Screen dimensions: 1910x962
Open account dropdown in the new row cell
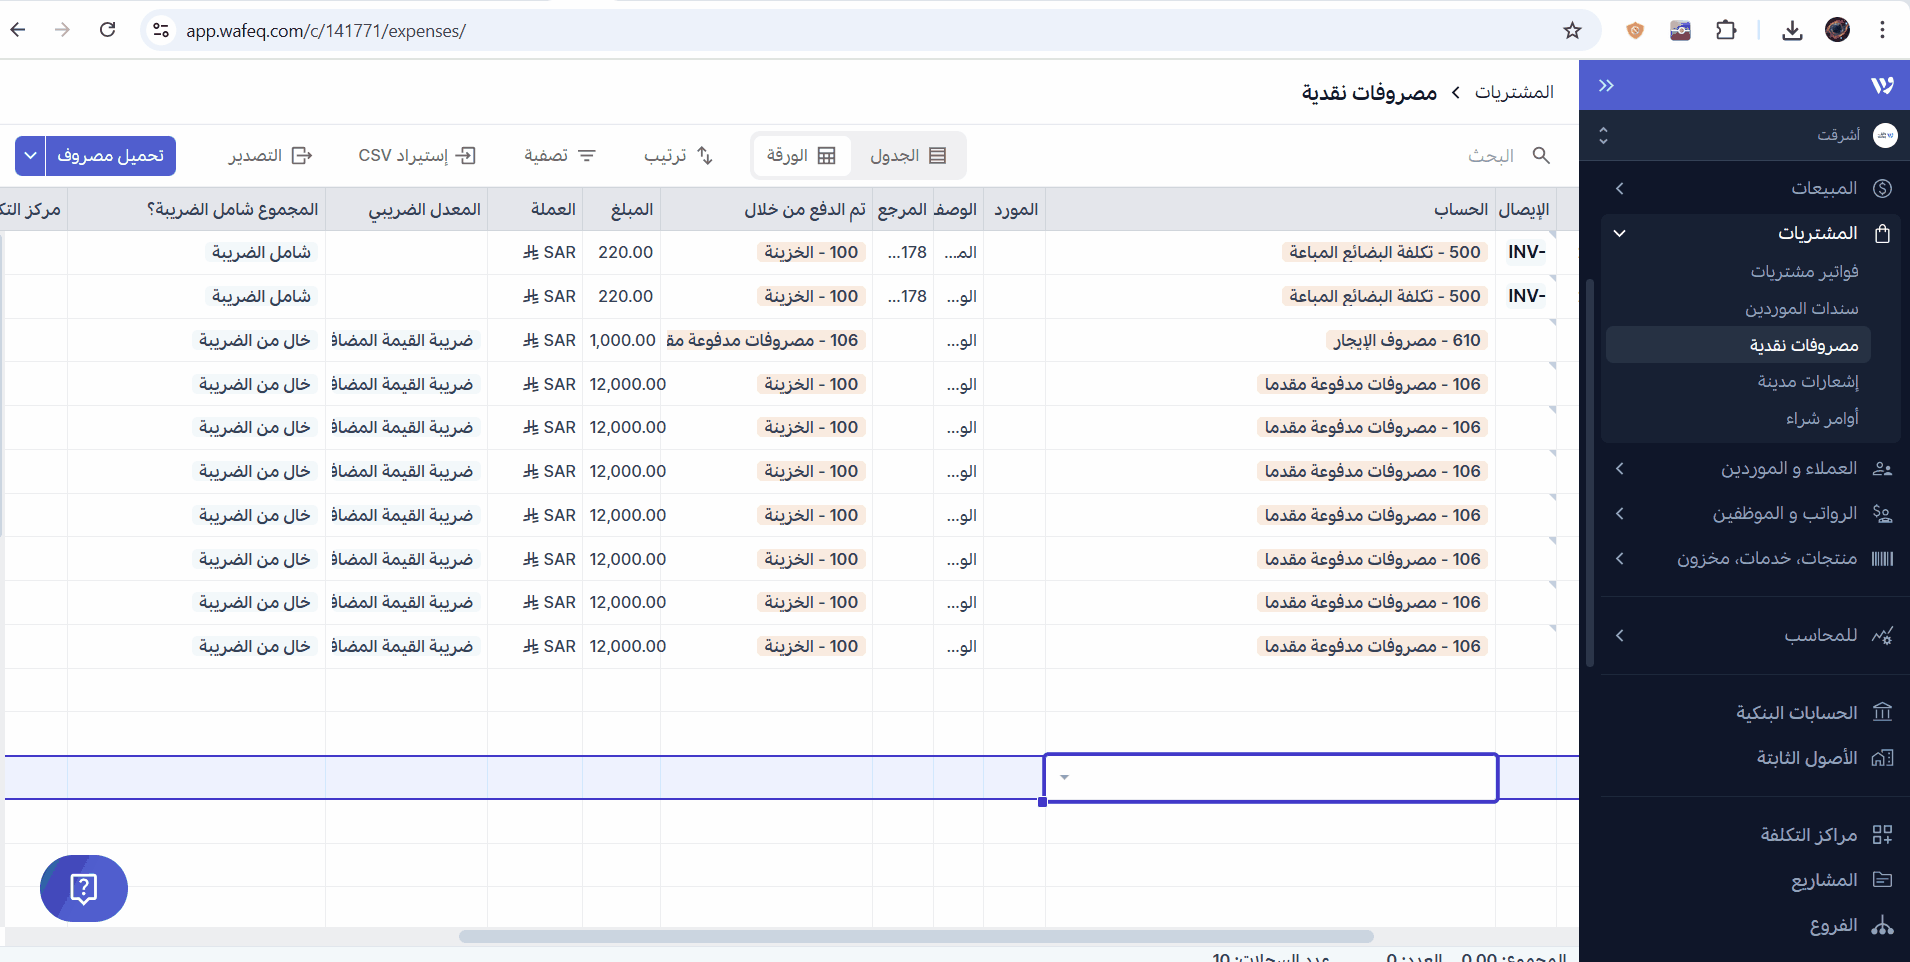[x=1064, y=778]
